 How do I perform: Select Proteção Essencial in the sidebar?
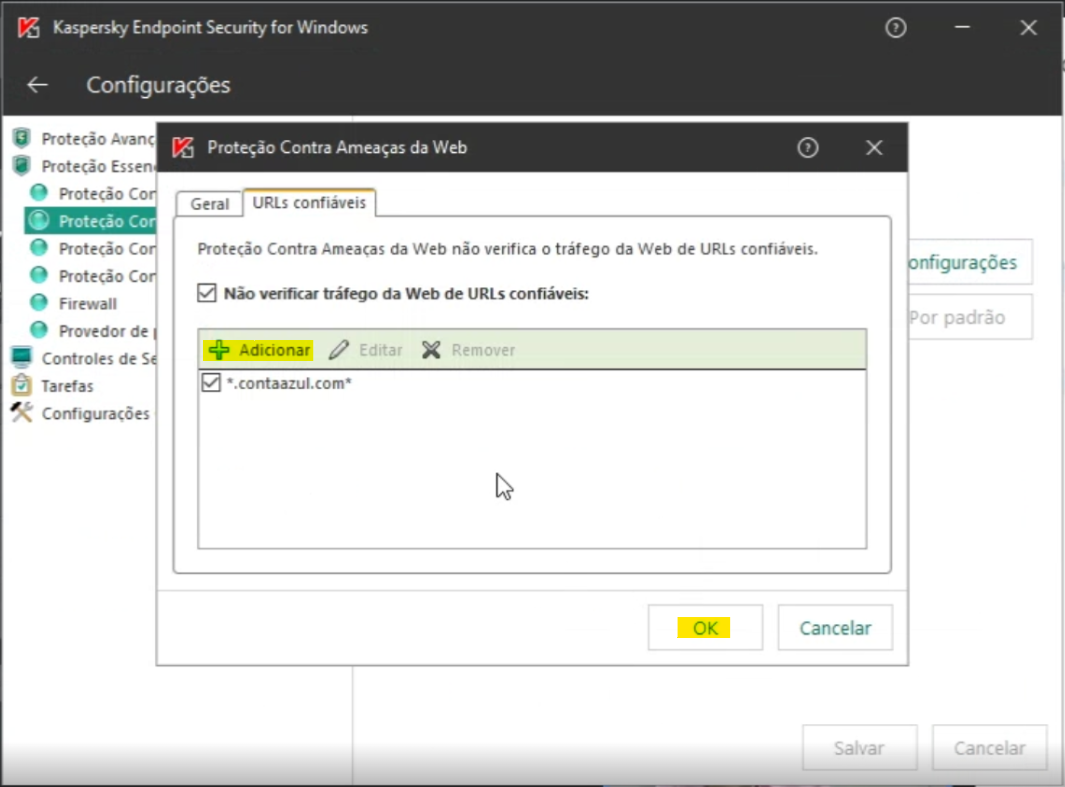pyautogui.click(x=98, y=166)
